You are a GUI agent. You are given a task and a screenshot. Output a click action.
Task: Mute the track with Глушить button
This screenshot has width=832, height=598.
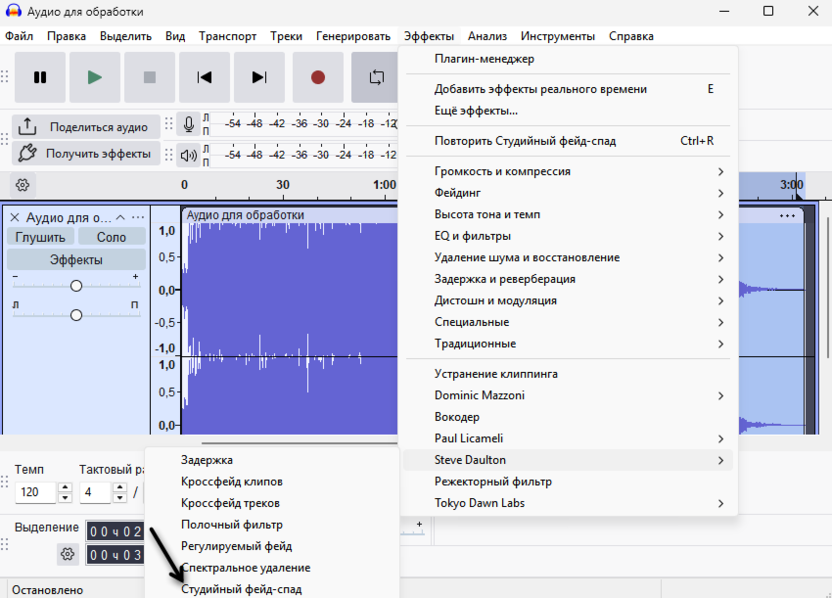point(40,237)
